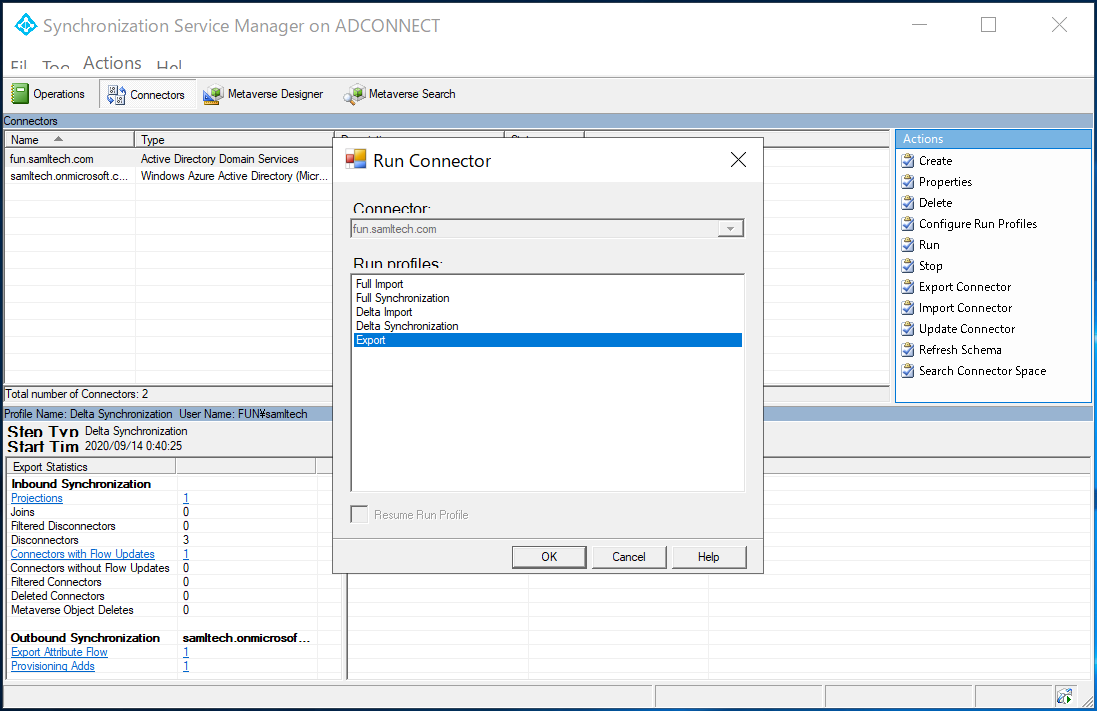Click the Export Statistics column header
Viewport: 1097px width, 711px height.
point(91,467)
